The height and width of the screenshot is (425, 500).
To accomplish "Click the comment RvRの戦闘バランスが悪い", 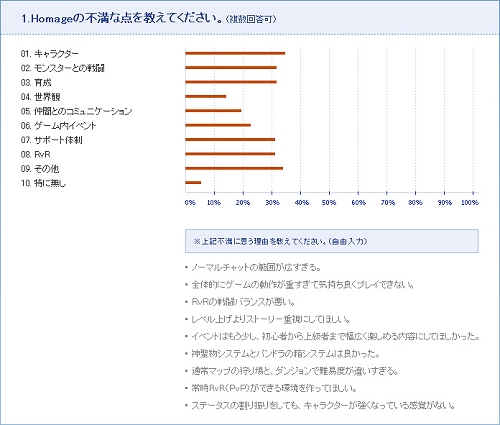I will [x=243, y=302].
